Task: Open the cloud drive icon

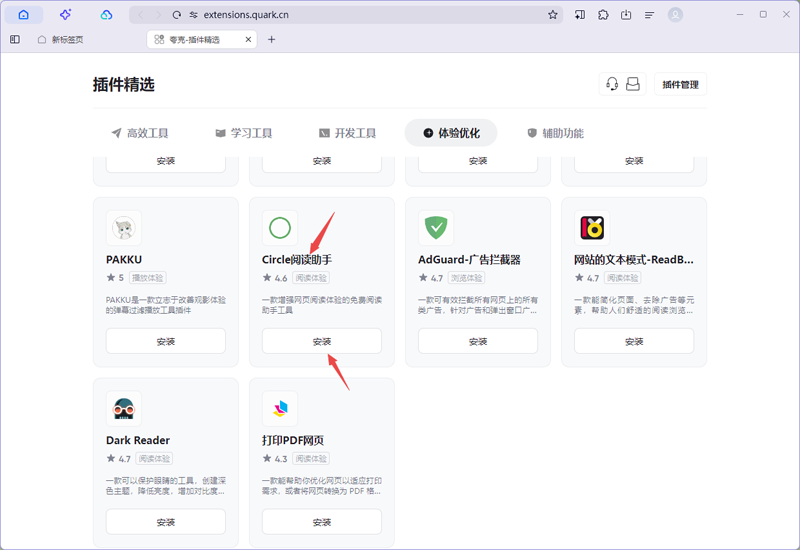Action: coord(106,15)
